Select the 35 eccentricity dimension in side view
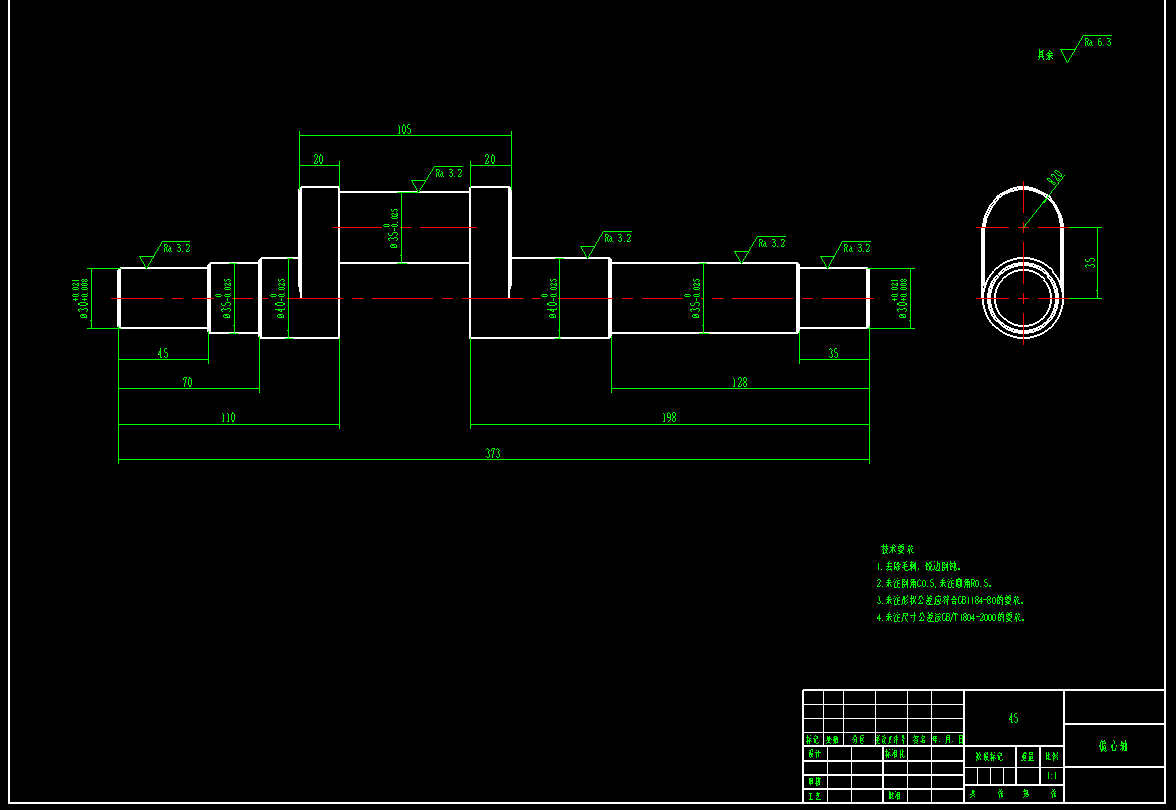This screenshot has height=810, width=1176. pyautogui.click(x=1090, y=262)
